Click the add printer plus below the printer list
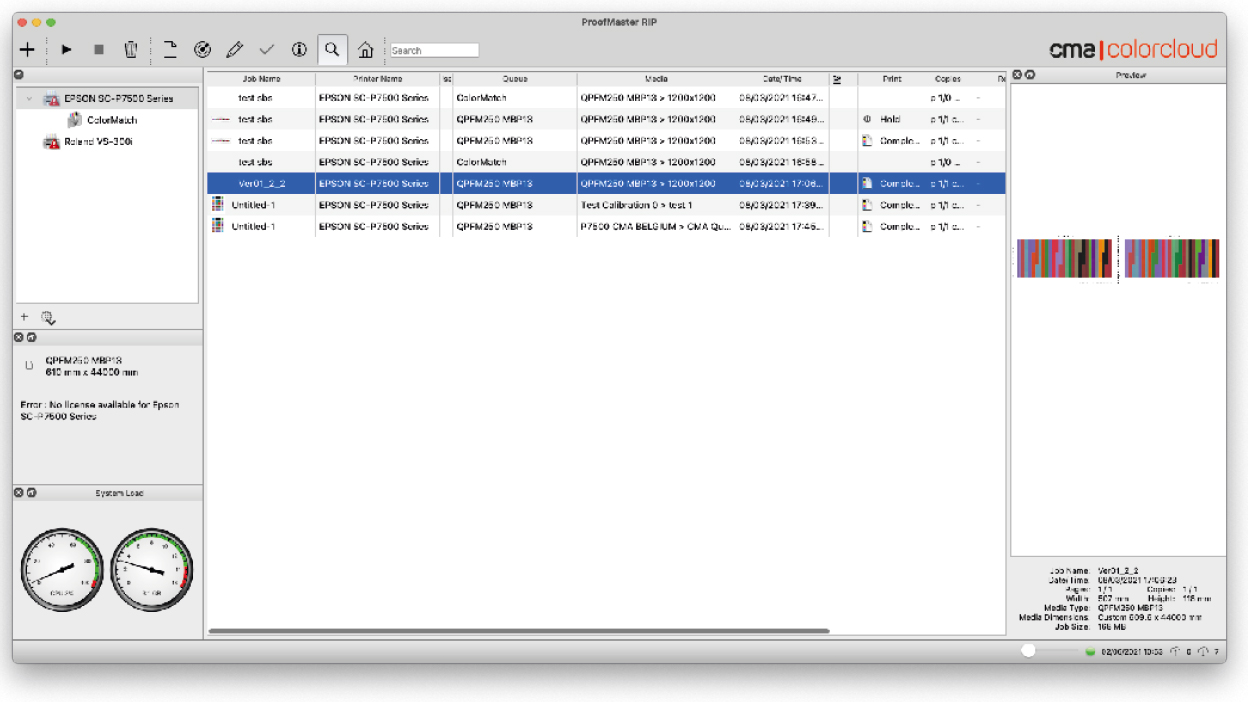 point(25,317)
